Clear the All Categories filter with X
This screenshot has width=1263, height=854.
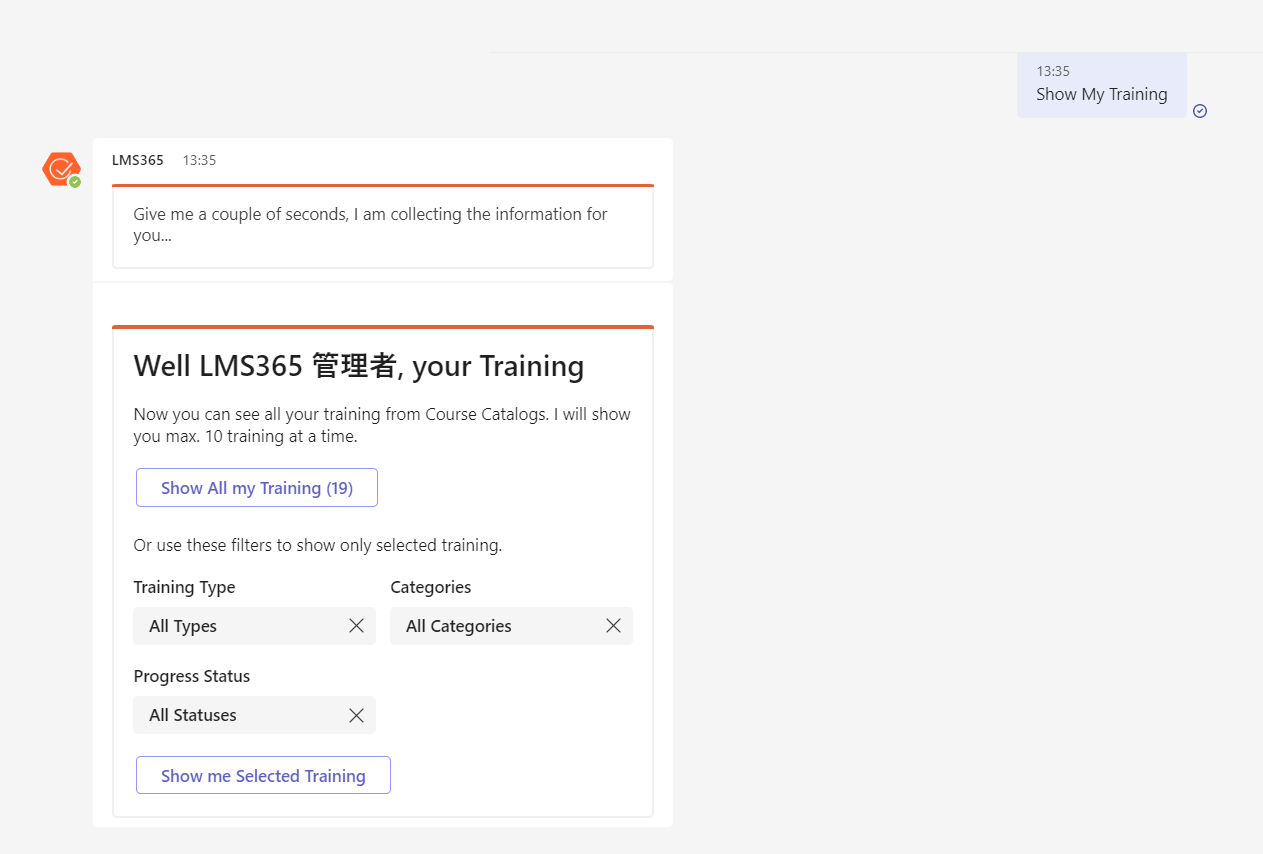tap(613, 626)
